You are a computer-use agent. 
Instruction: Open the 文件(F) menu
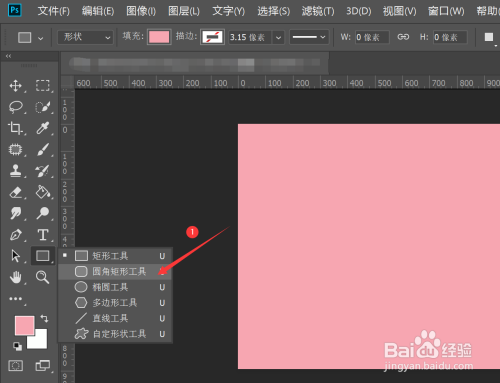point(54,11)
